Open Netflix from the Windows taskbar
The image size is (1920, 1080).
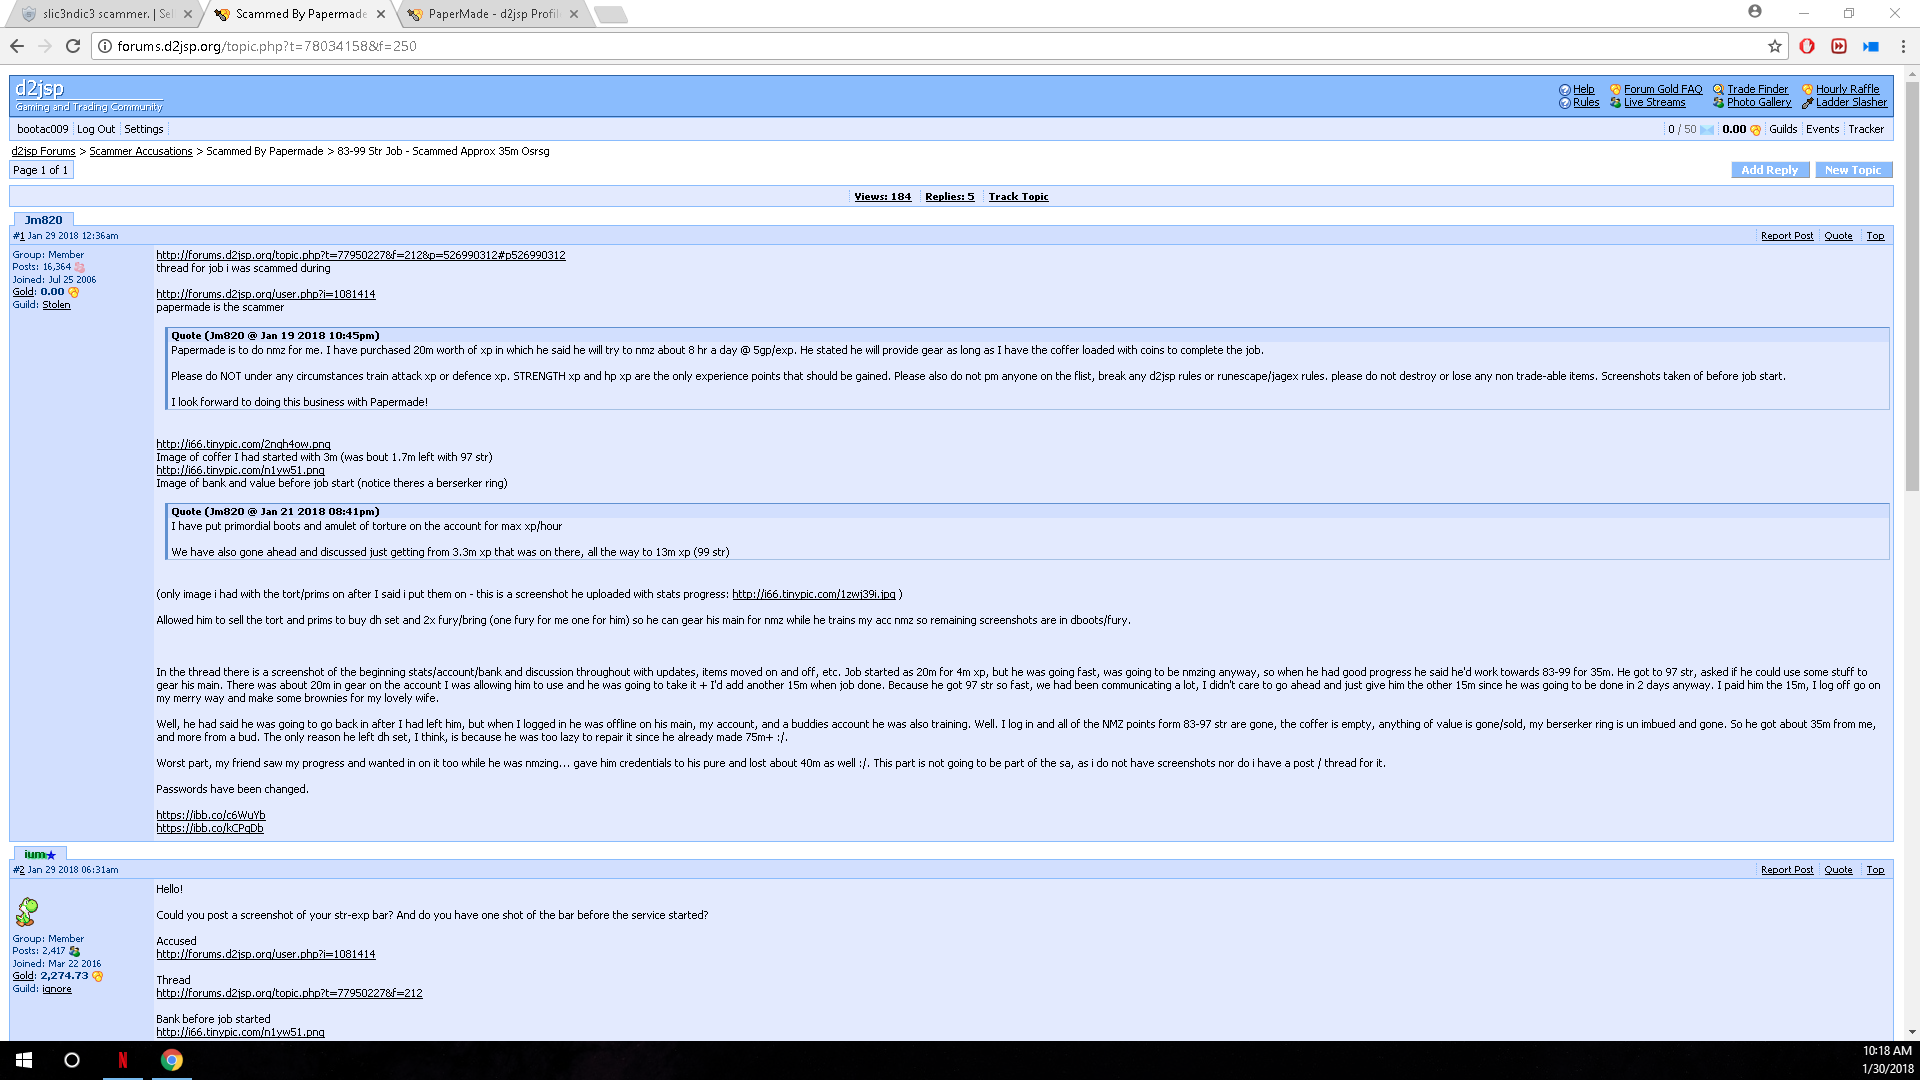coord(123,1060)
